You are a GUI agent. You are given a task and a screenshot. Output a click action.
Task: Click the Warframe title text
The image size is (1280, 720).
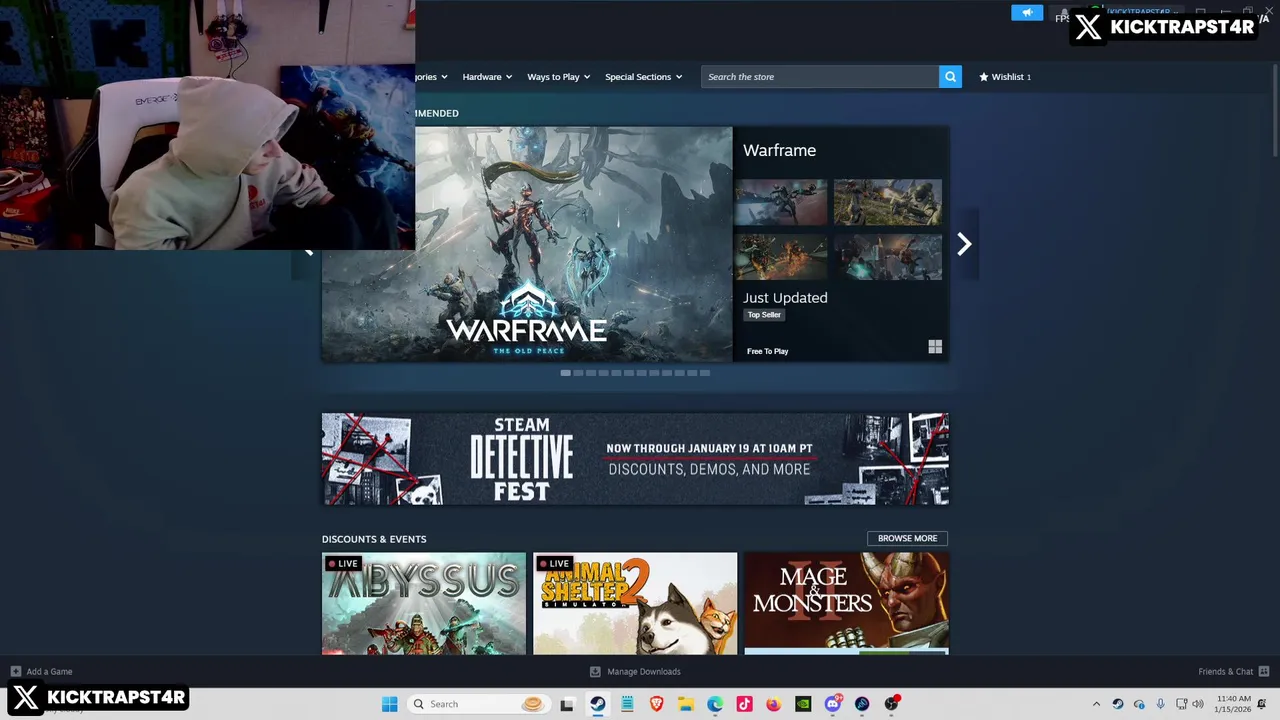(x=779, y=150)
